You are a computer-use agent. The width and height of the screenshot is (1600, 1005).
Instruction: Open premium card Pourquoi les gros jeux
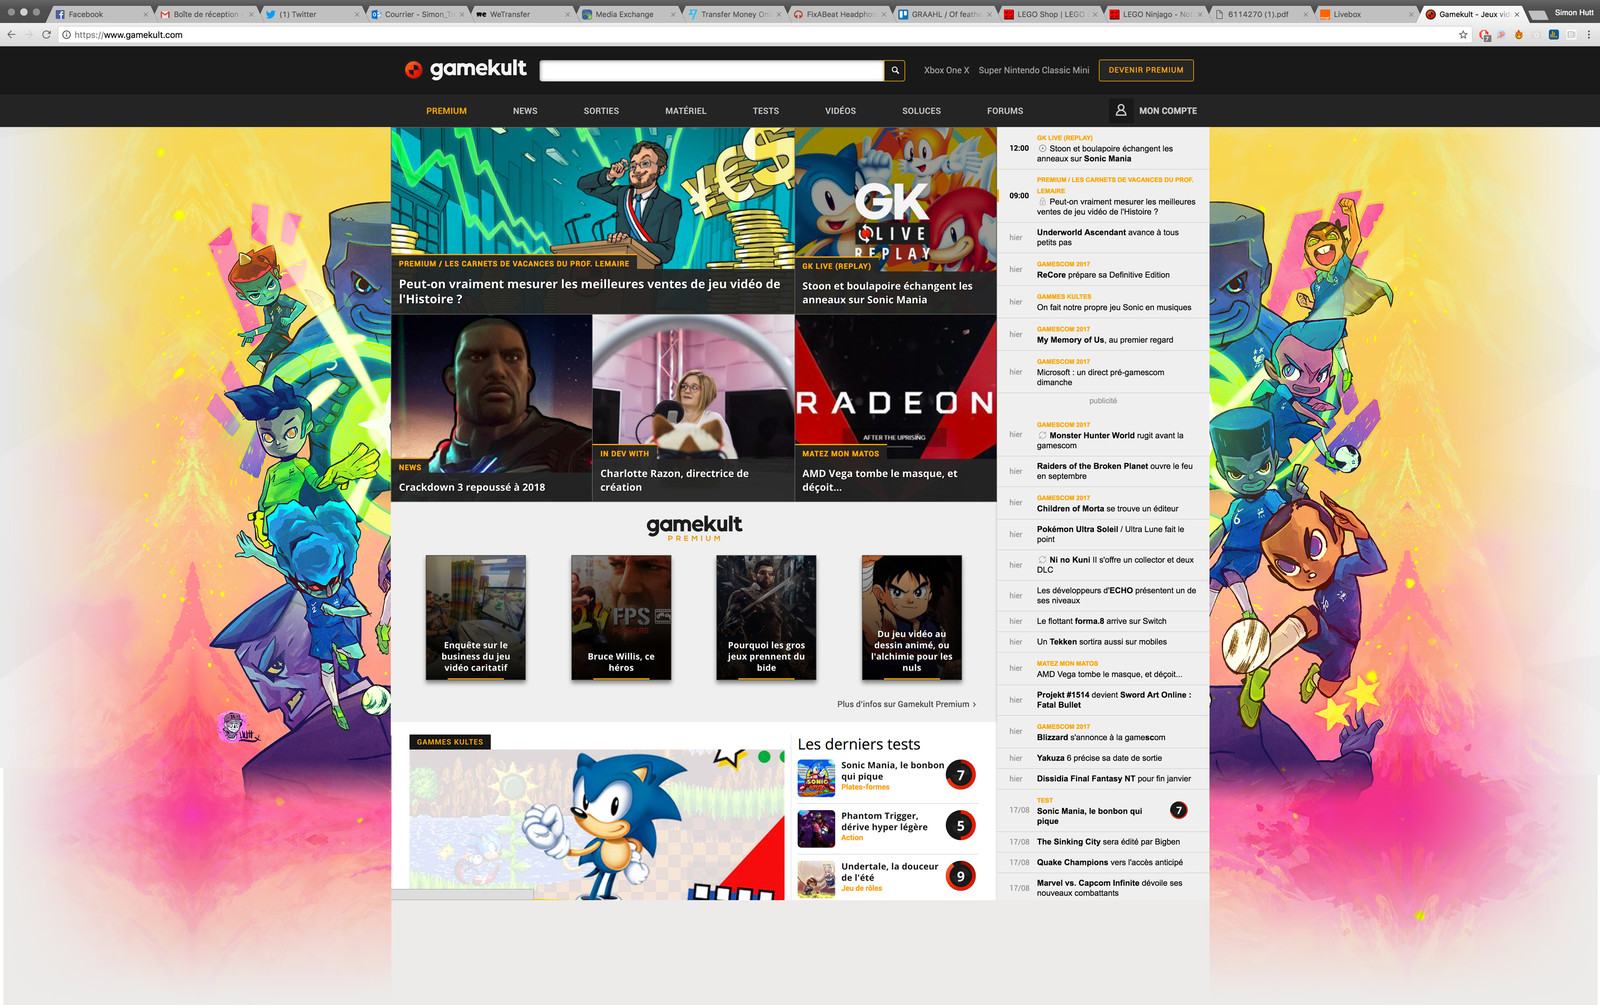point(766,618)
